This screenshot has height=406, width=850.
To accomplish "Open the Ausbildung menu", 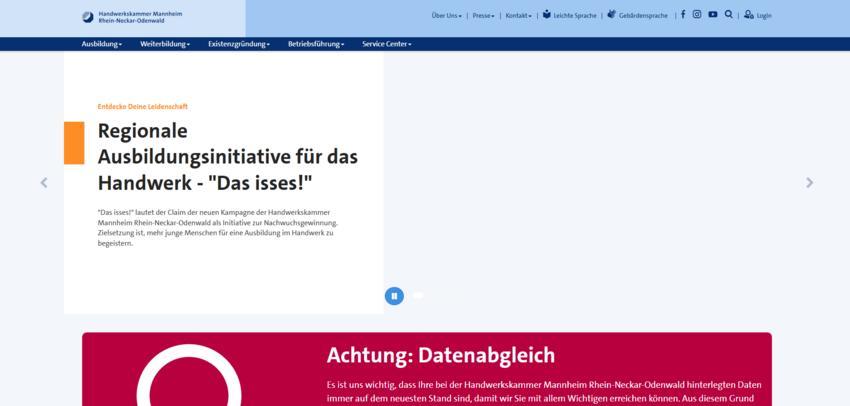I will (102, 44).
